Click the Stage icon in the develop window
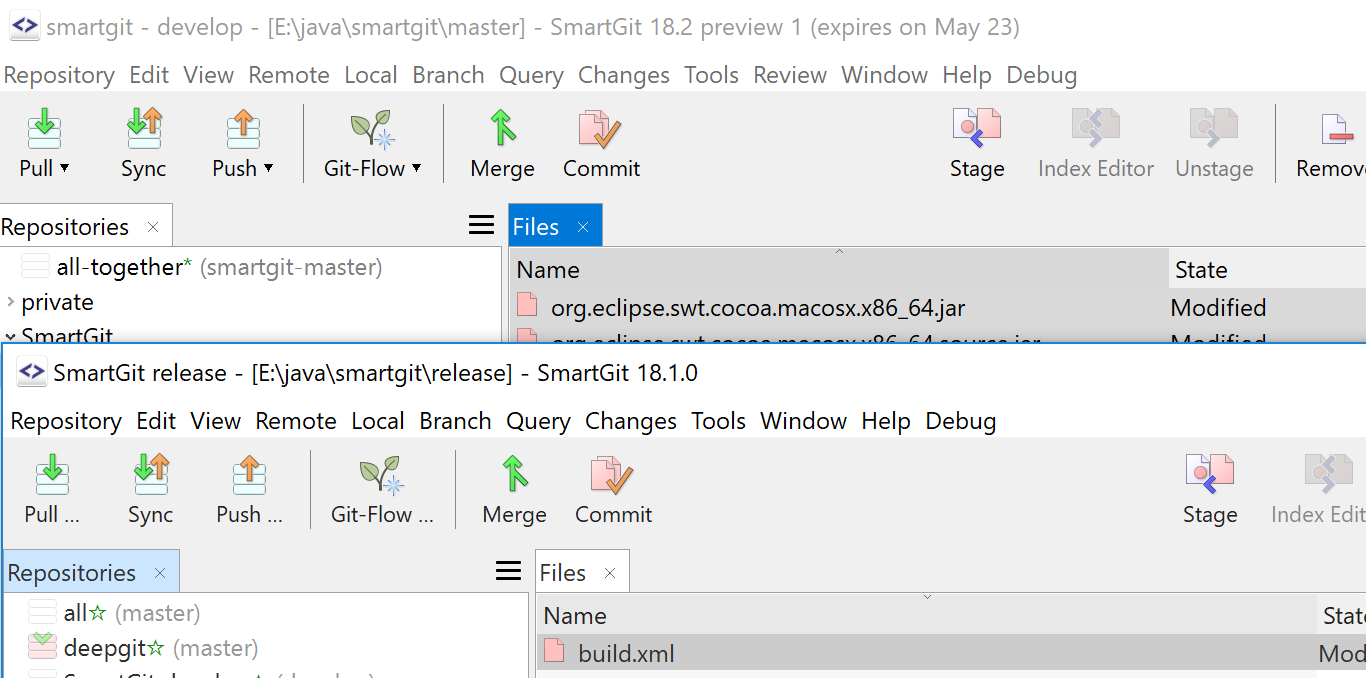This screenshot has width=1366, height=678. 977,128
